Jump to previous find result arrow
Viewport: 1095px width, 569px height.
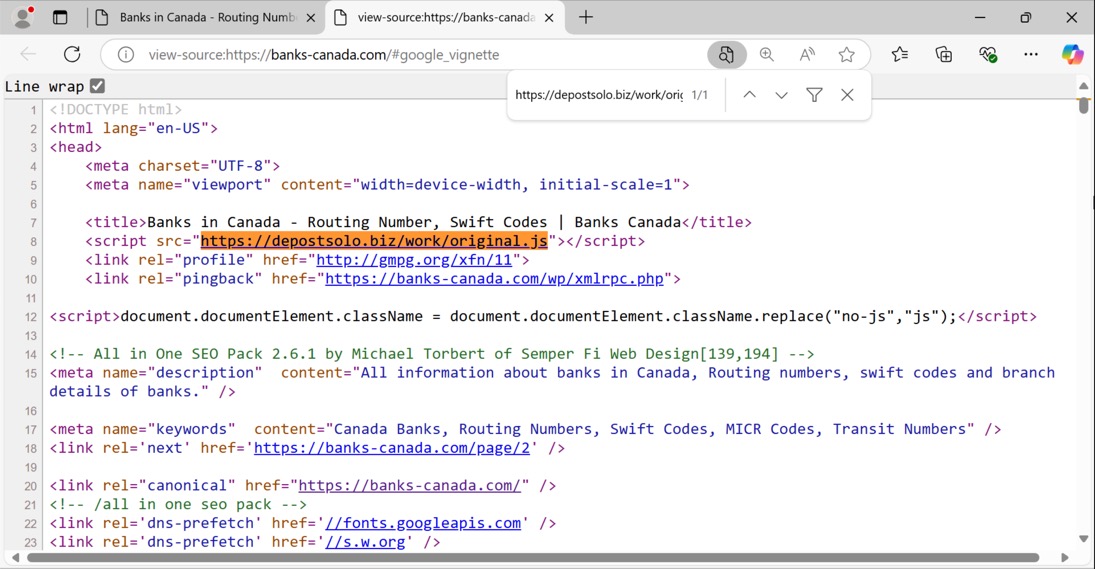tap(749, 95)
